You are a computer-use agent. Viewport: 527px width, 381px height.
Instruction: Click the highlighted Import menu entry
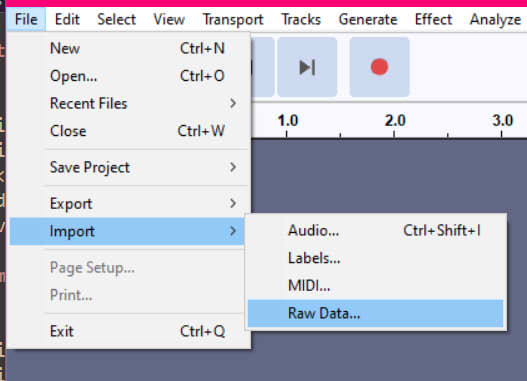127,231
